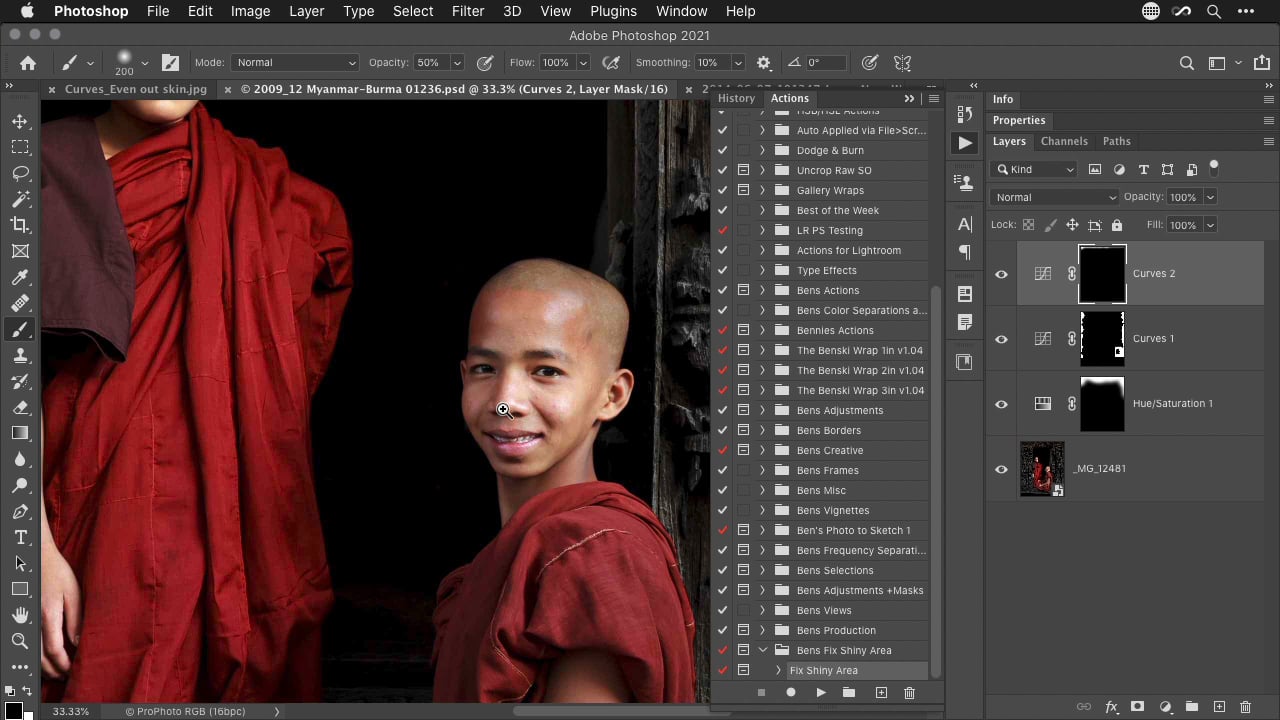Select the Clone Stamp tool
This screenshot has height=720, width=1280.
click(20, 355)
